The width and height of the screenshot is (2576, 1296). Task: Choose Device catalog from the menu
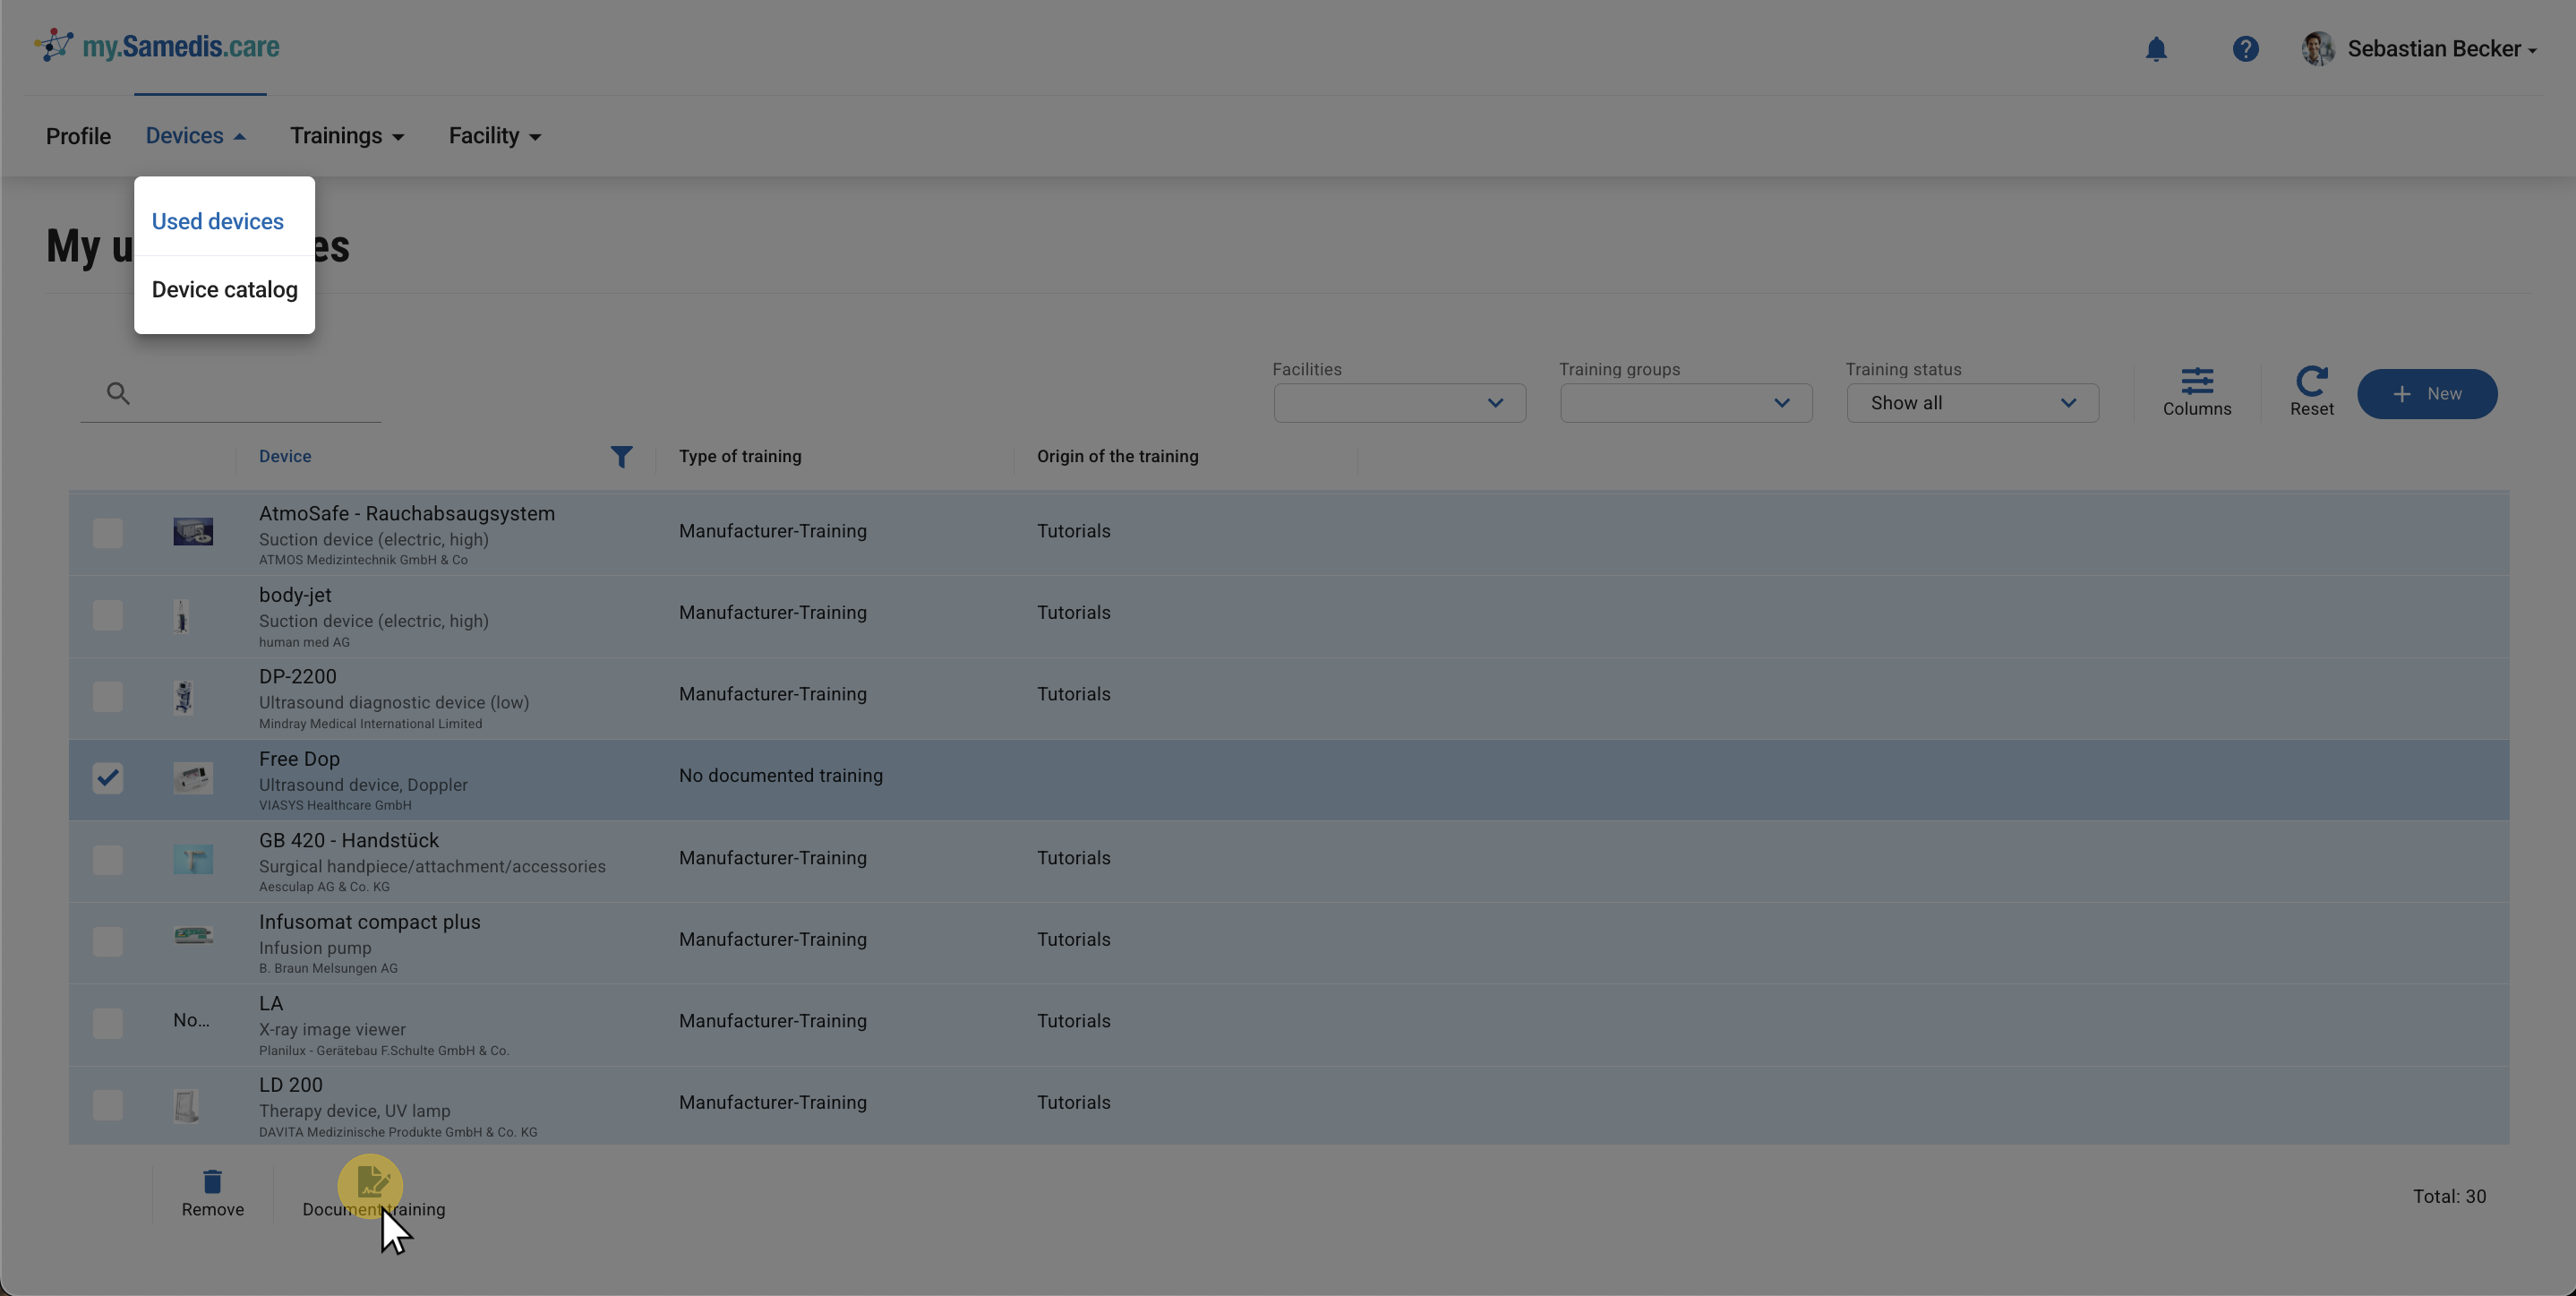224,290
